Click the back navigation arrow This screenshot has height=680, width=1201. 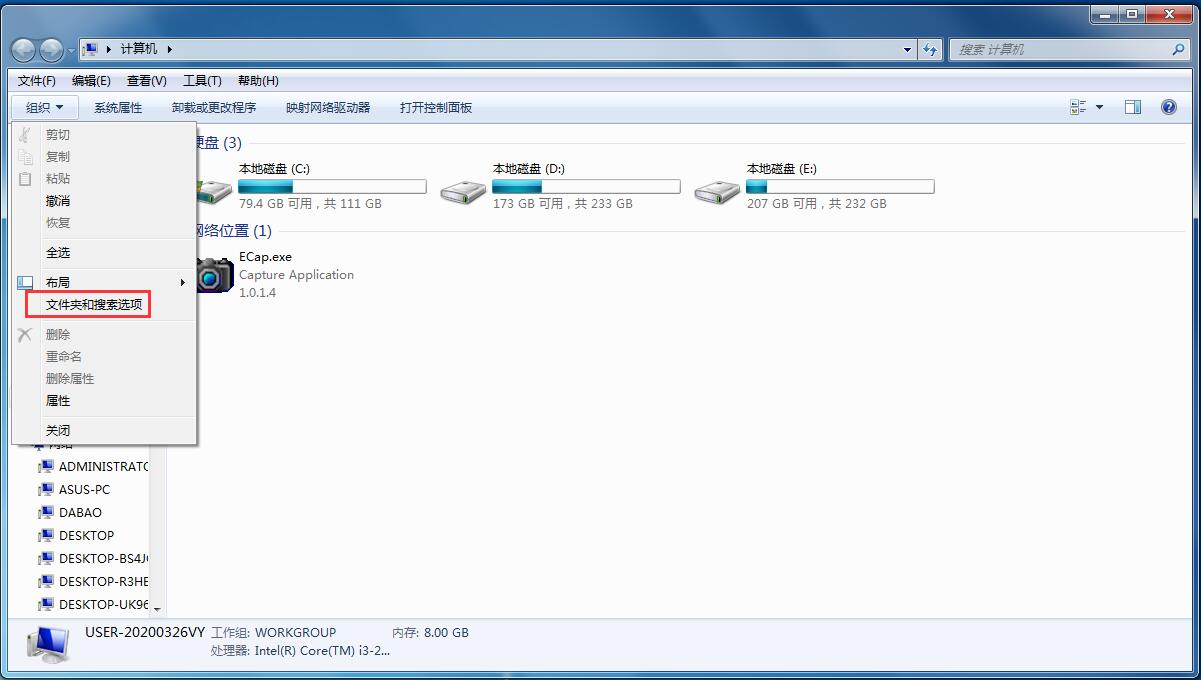(x=22, y=48)
